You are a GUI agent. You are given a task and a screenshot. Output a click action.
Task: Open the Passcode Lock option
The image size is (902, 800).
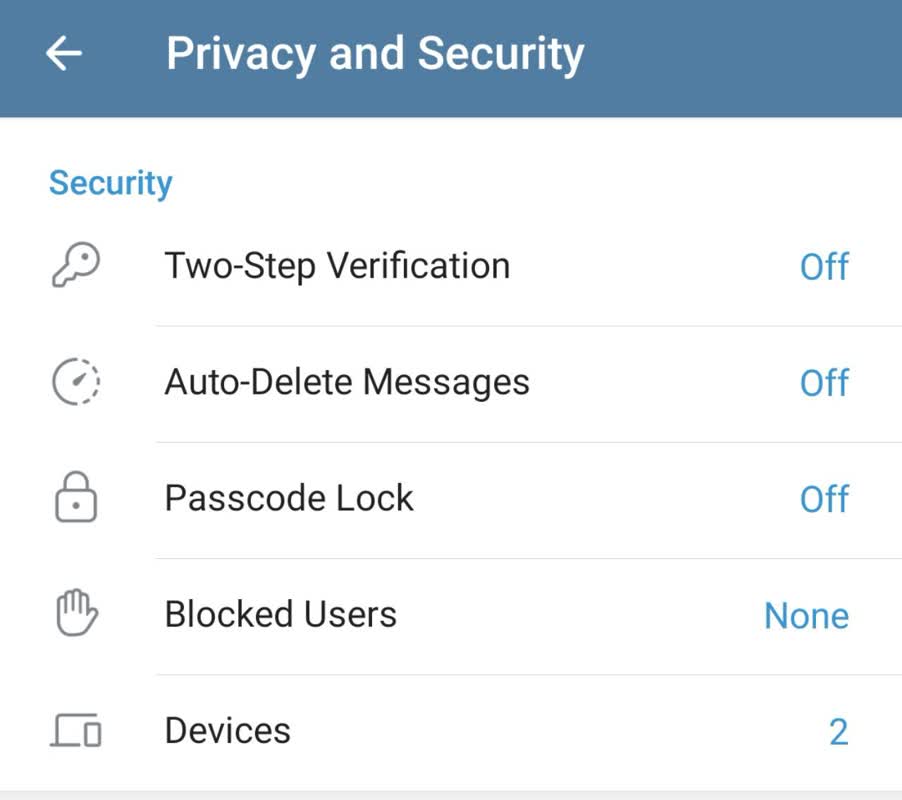289,498
